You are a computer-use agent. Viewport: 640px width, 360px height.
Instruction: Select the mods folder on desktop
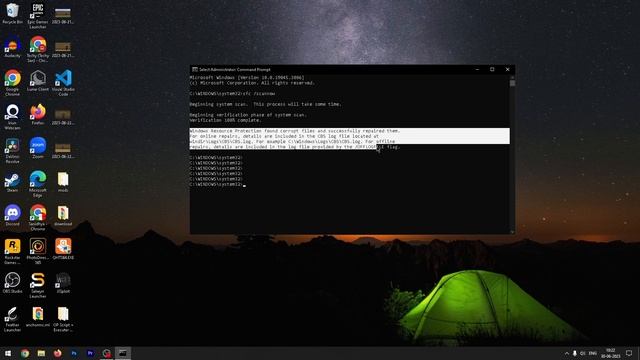pos(63,182)
